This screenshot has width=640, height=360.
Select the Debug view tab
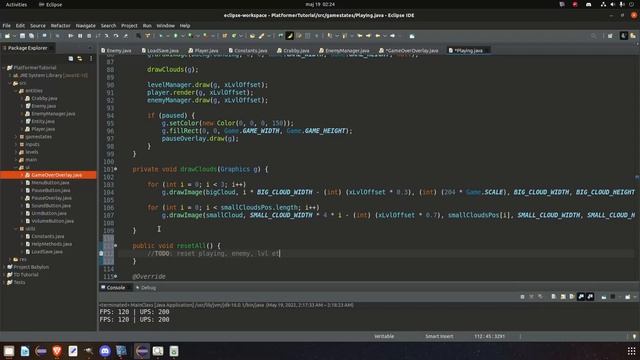click(146, 288)
